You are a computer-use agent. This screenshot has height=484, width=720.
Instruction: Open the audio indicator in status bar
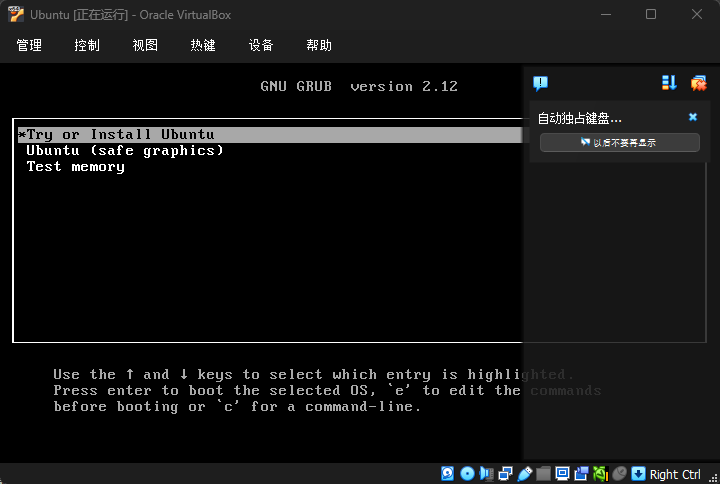(486, 474)
